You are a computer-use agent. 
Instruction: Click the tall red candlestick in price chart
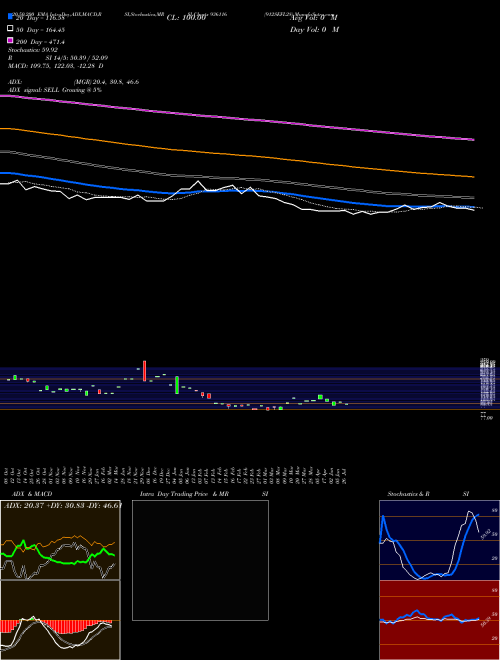144,371
